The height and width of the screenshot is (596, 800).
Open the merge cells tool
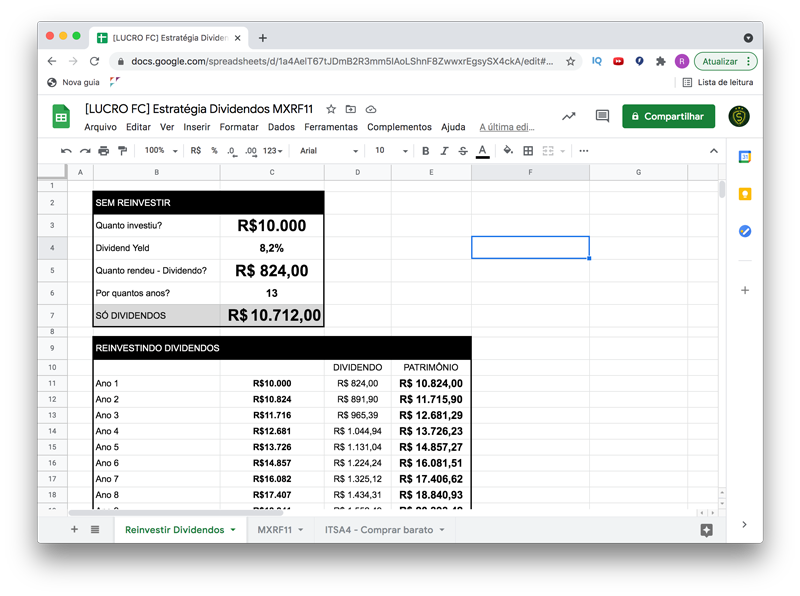tap(548, 151)
